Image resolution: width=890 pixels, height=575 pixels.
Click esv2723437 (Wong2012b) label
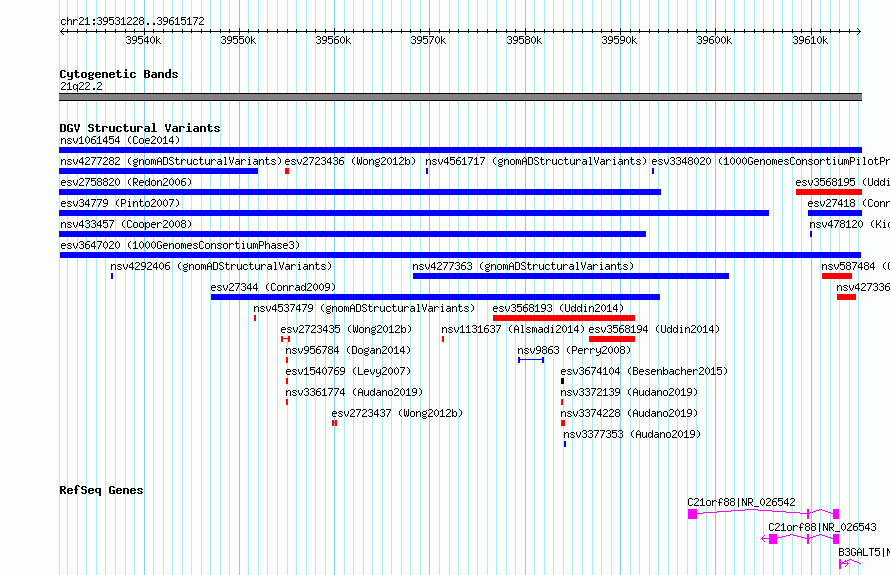pos(397,413)
